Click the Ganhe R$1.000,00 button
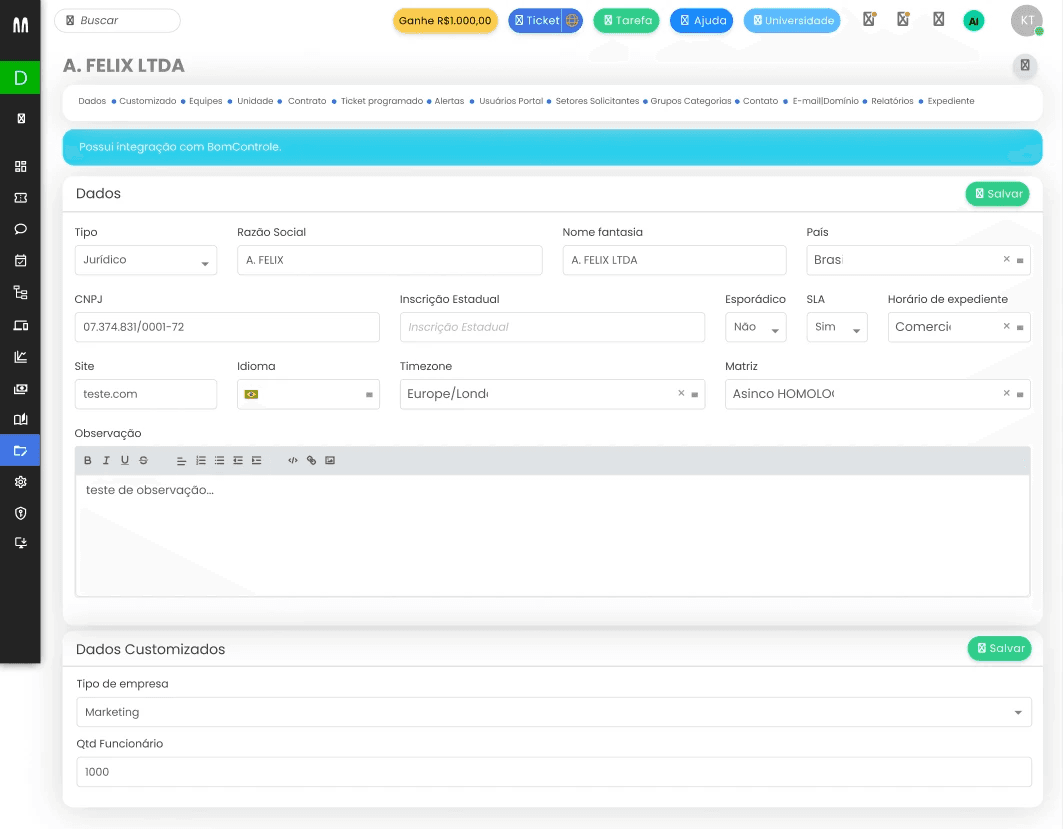Image resolution: width=1063 pixels, height=829 pixels. [x=445, y=20]
